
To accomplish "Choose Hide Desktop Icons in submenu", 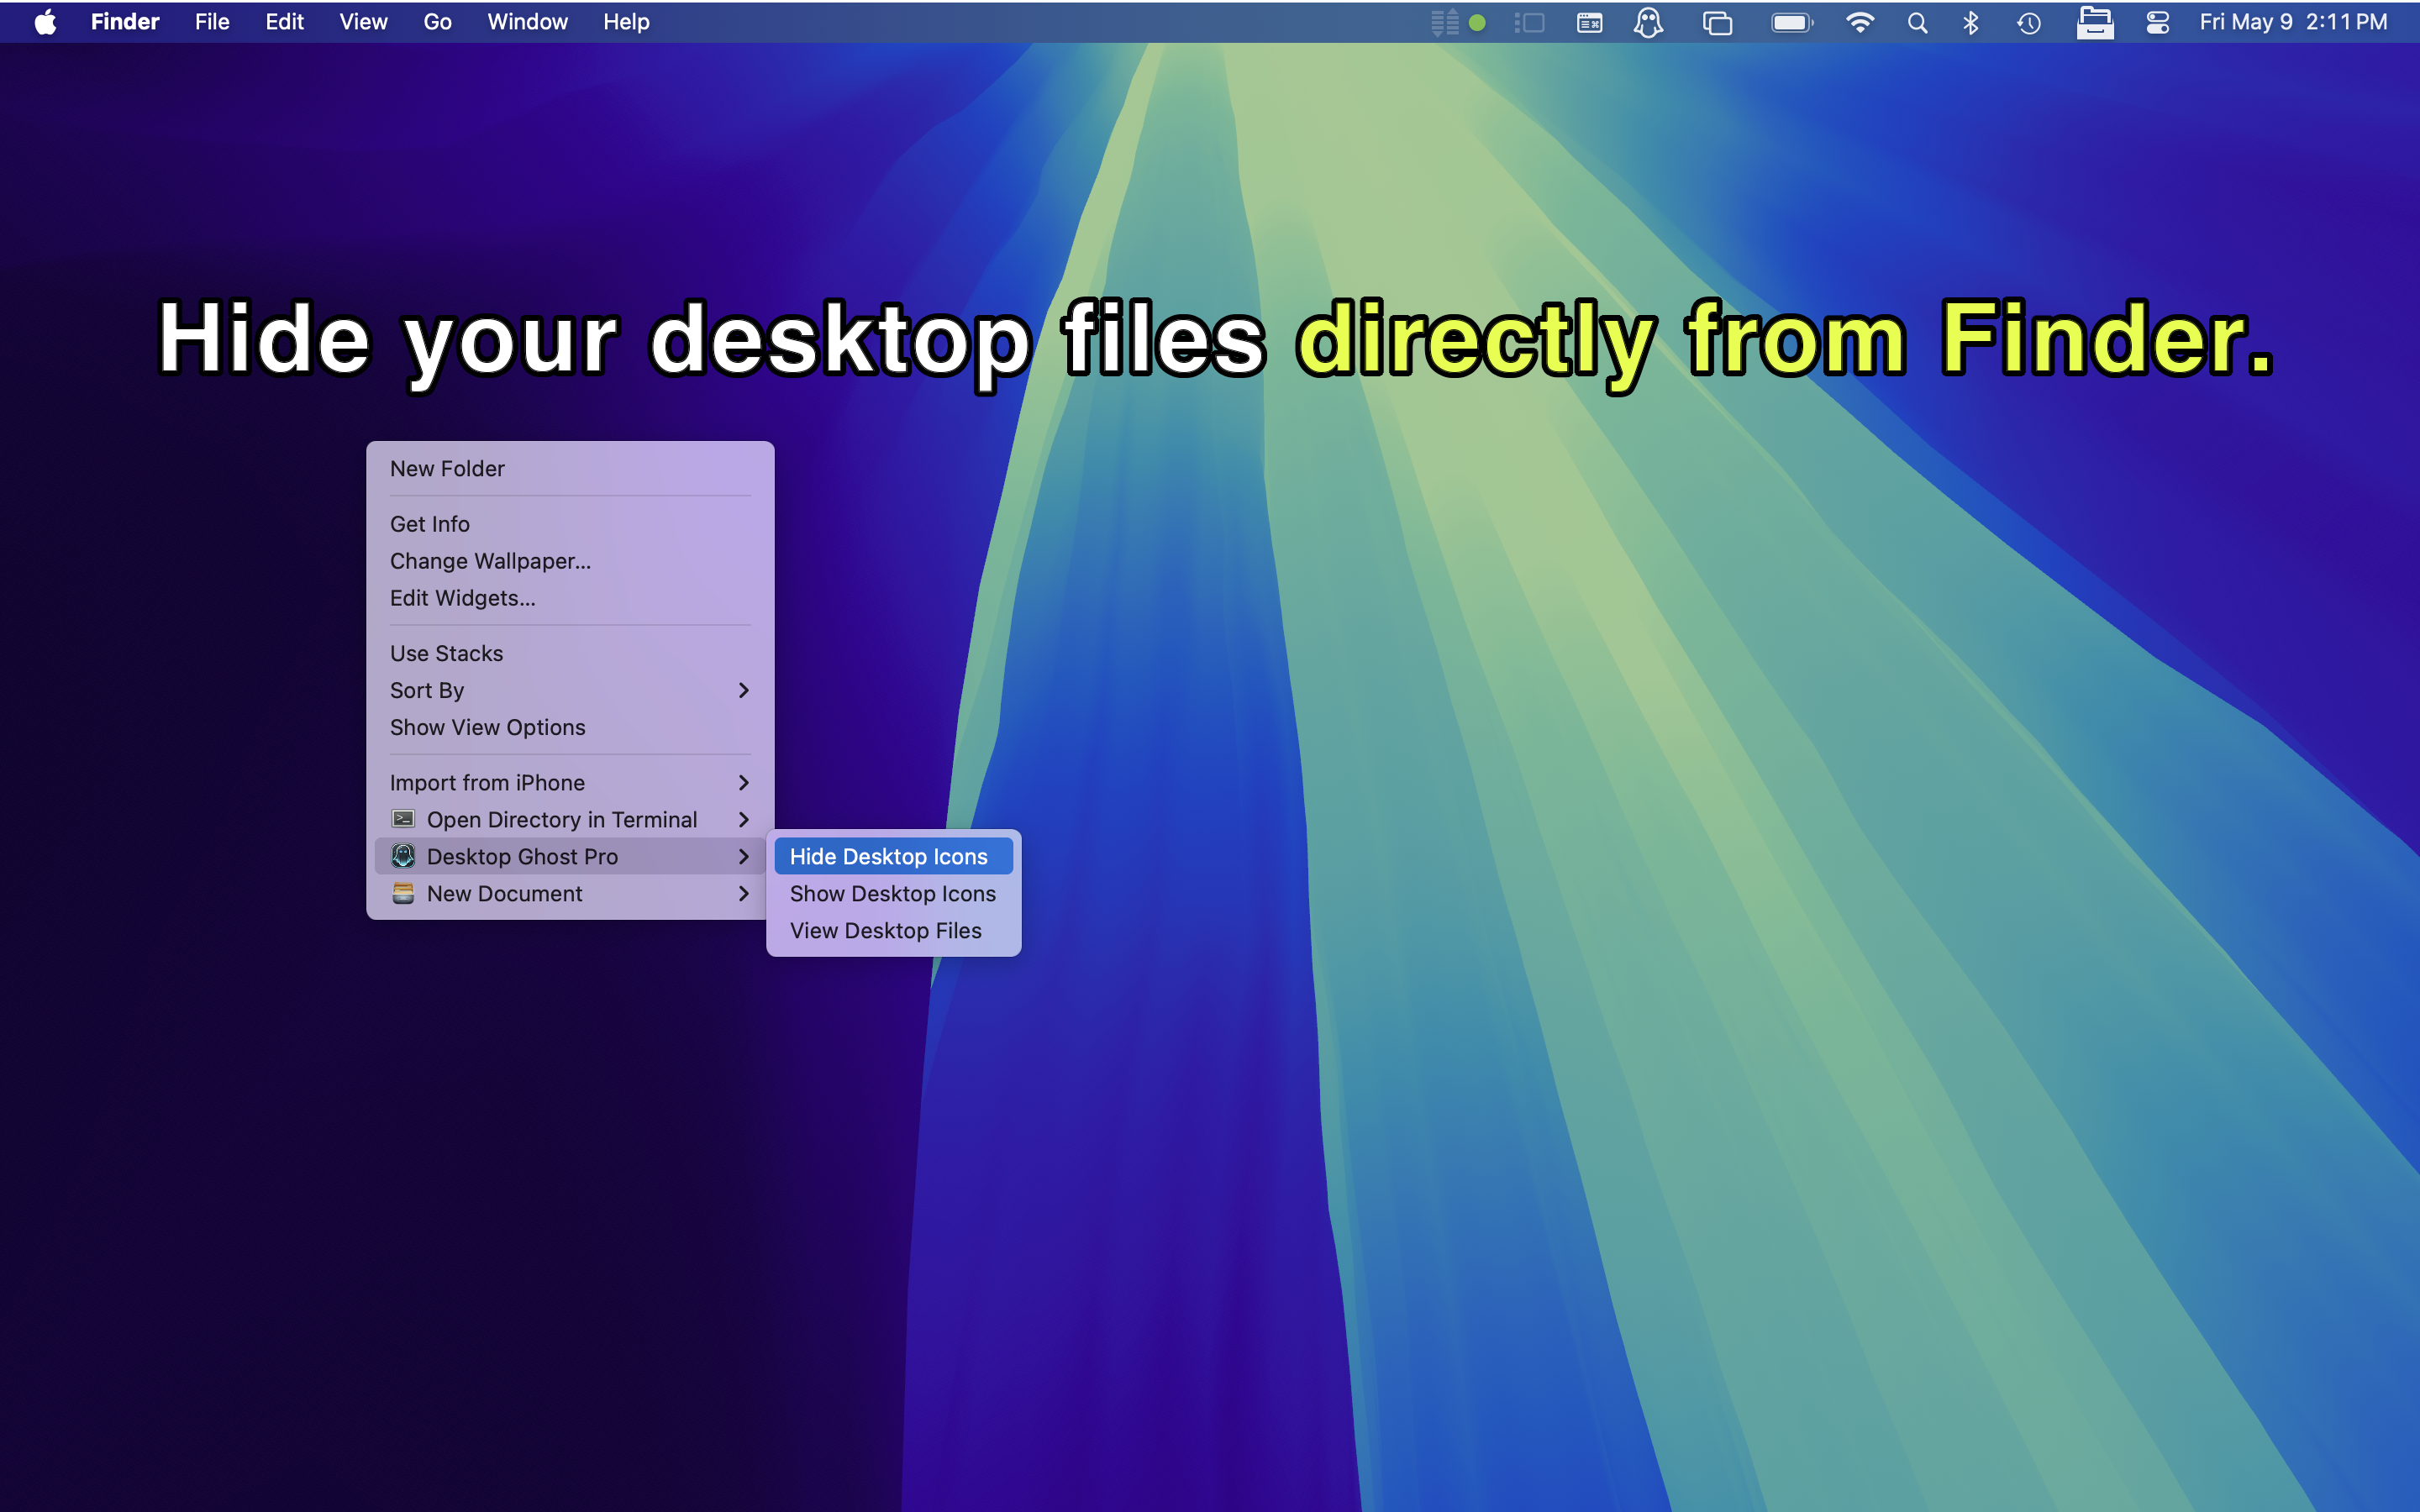I will point(893,856).
